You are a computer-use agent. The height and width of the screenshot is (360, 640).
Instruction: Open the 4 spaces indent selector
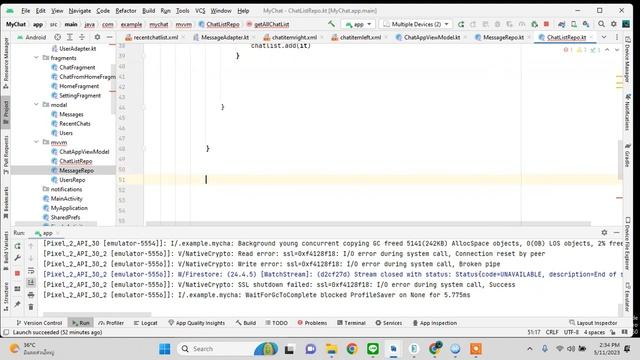point(594,332)
